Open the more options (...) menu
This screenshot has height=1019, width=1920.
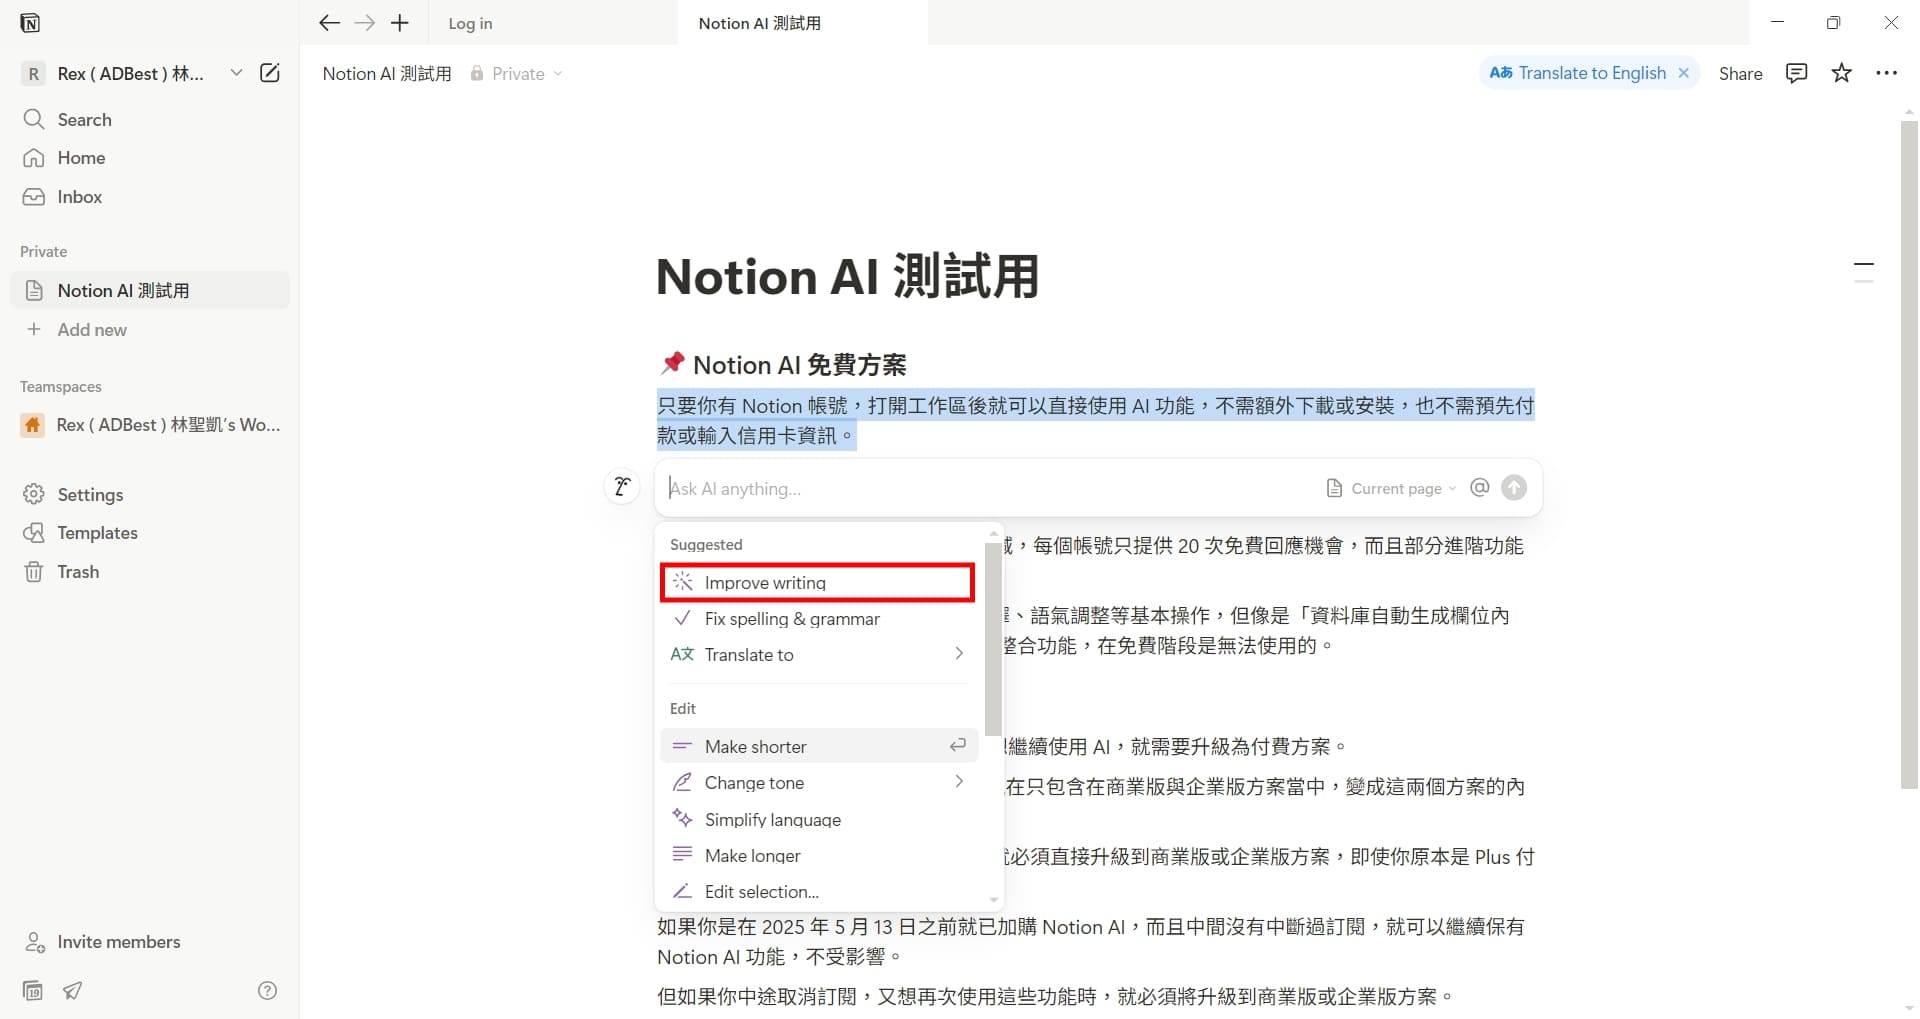point(1888,72)
